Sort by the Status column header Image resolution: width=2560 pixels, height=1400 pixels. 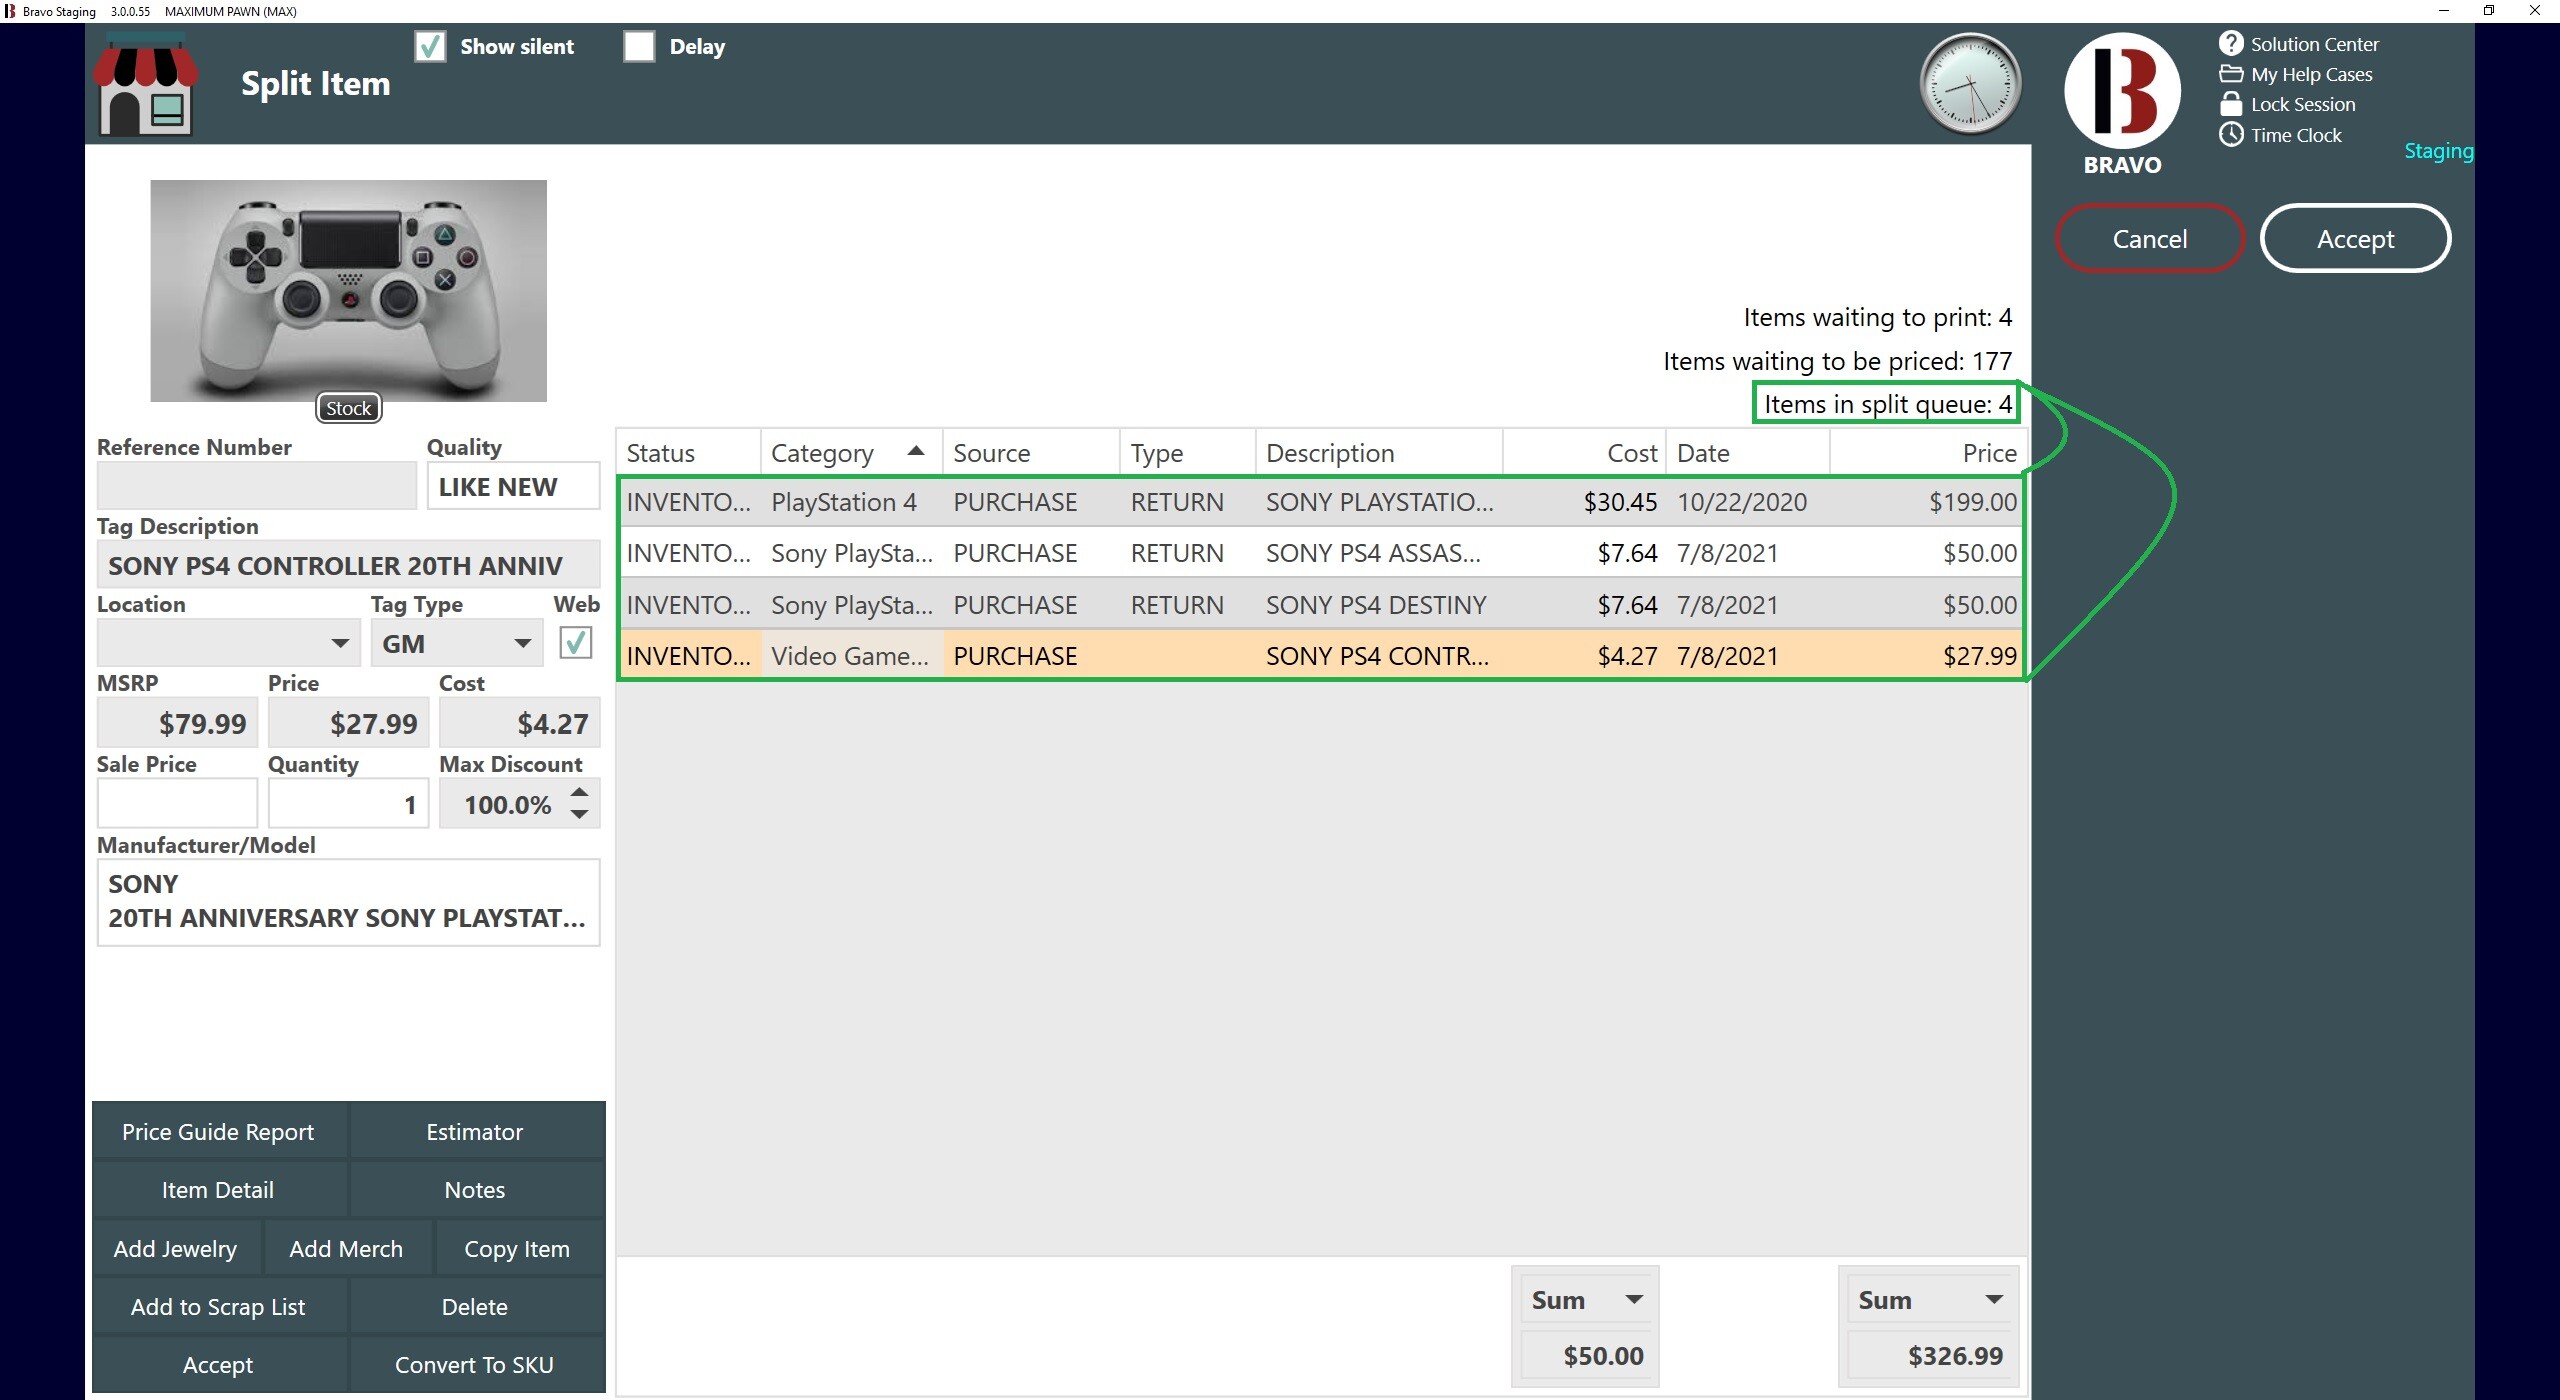coord(689,453)
